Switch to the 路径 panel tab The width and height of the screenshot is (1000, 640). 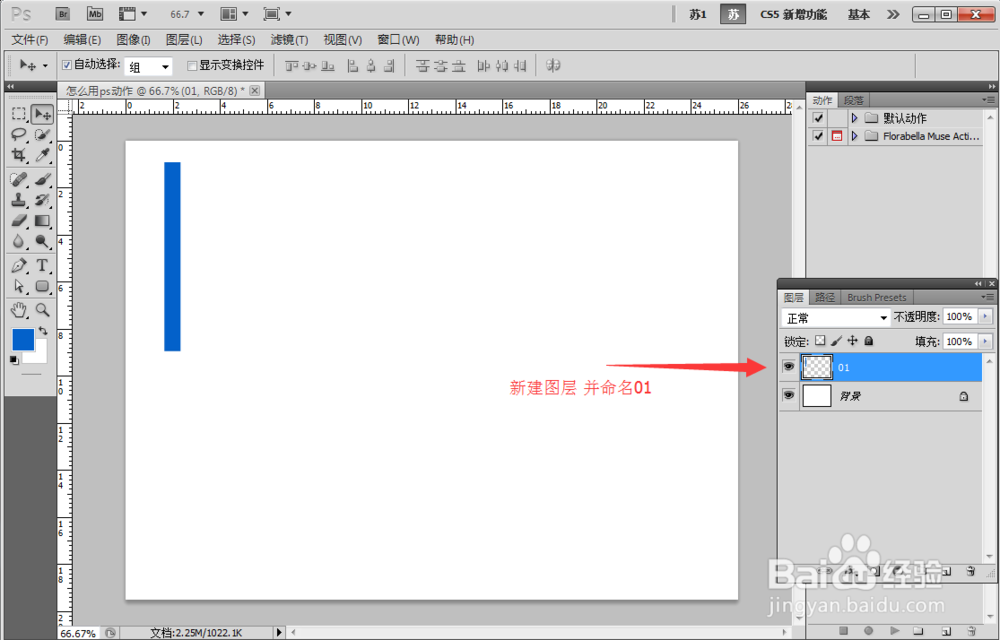pyautogui.click(x=824, y=297)
